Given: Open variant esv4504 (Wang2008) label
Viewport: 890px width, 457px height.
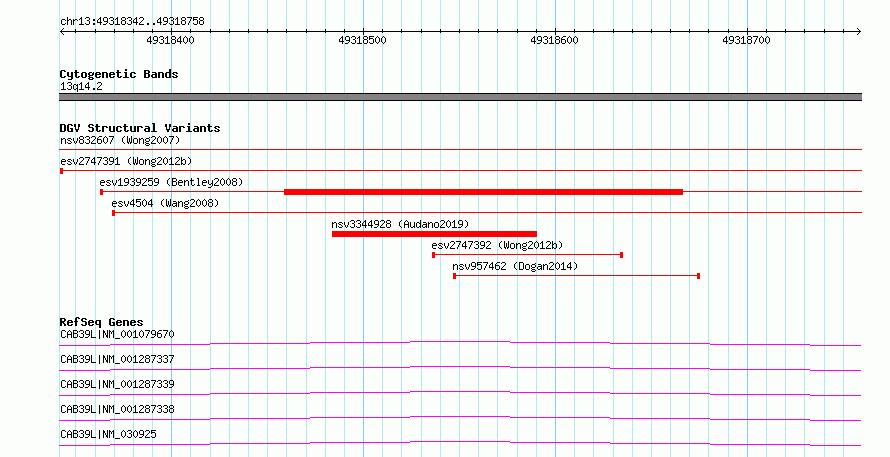Looking at the screenshot, I should click(x=165, y=203).
